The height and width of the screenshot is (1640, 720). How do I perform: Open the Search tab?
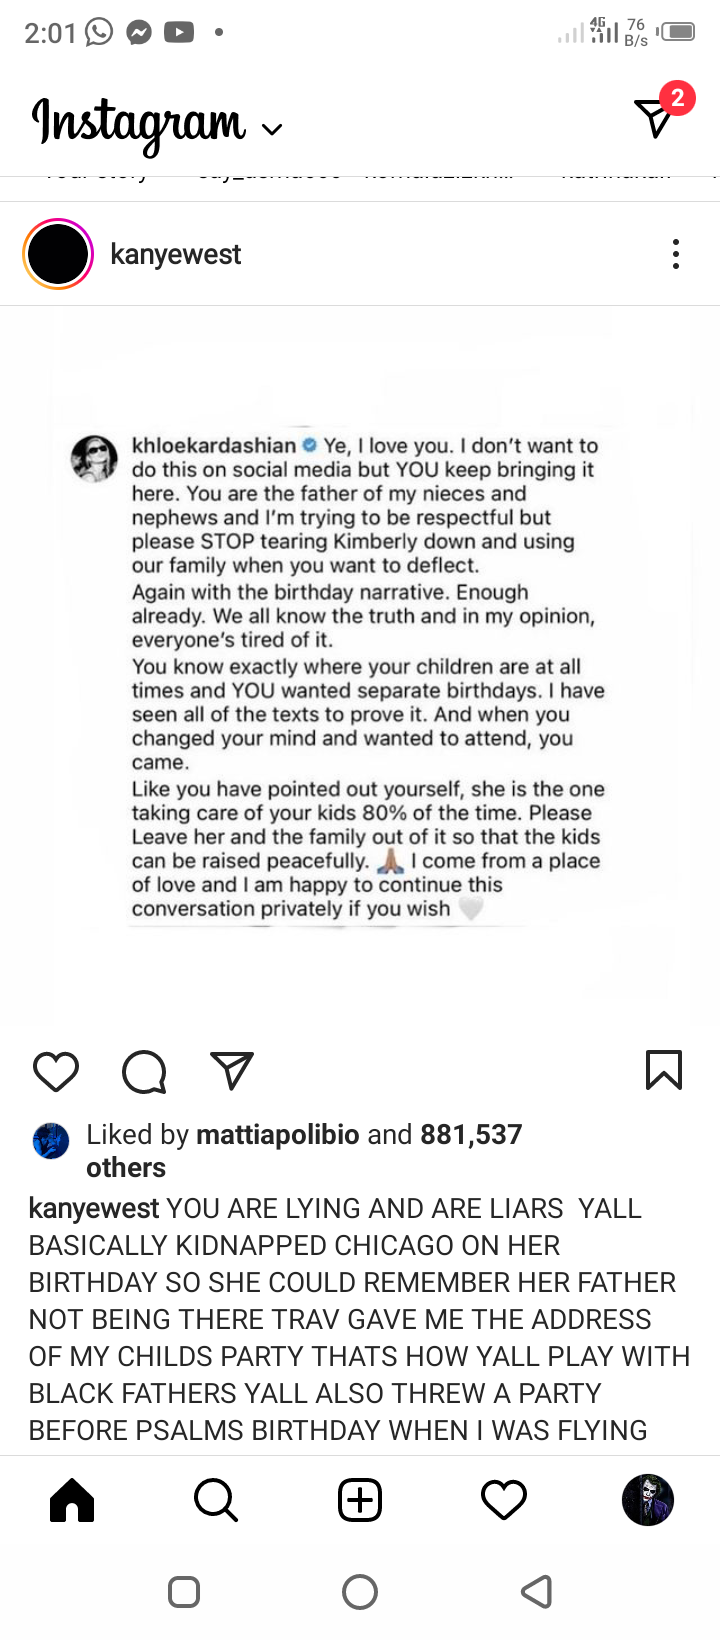(x=216, y=1500)
